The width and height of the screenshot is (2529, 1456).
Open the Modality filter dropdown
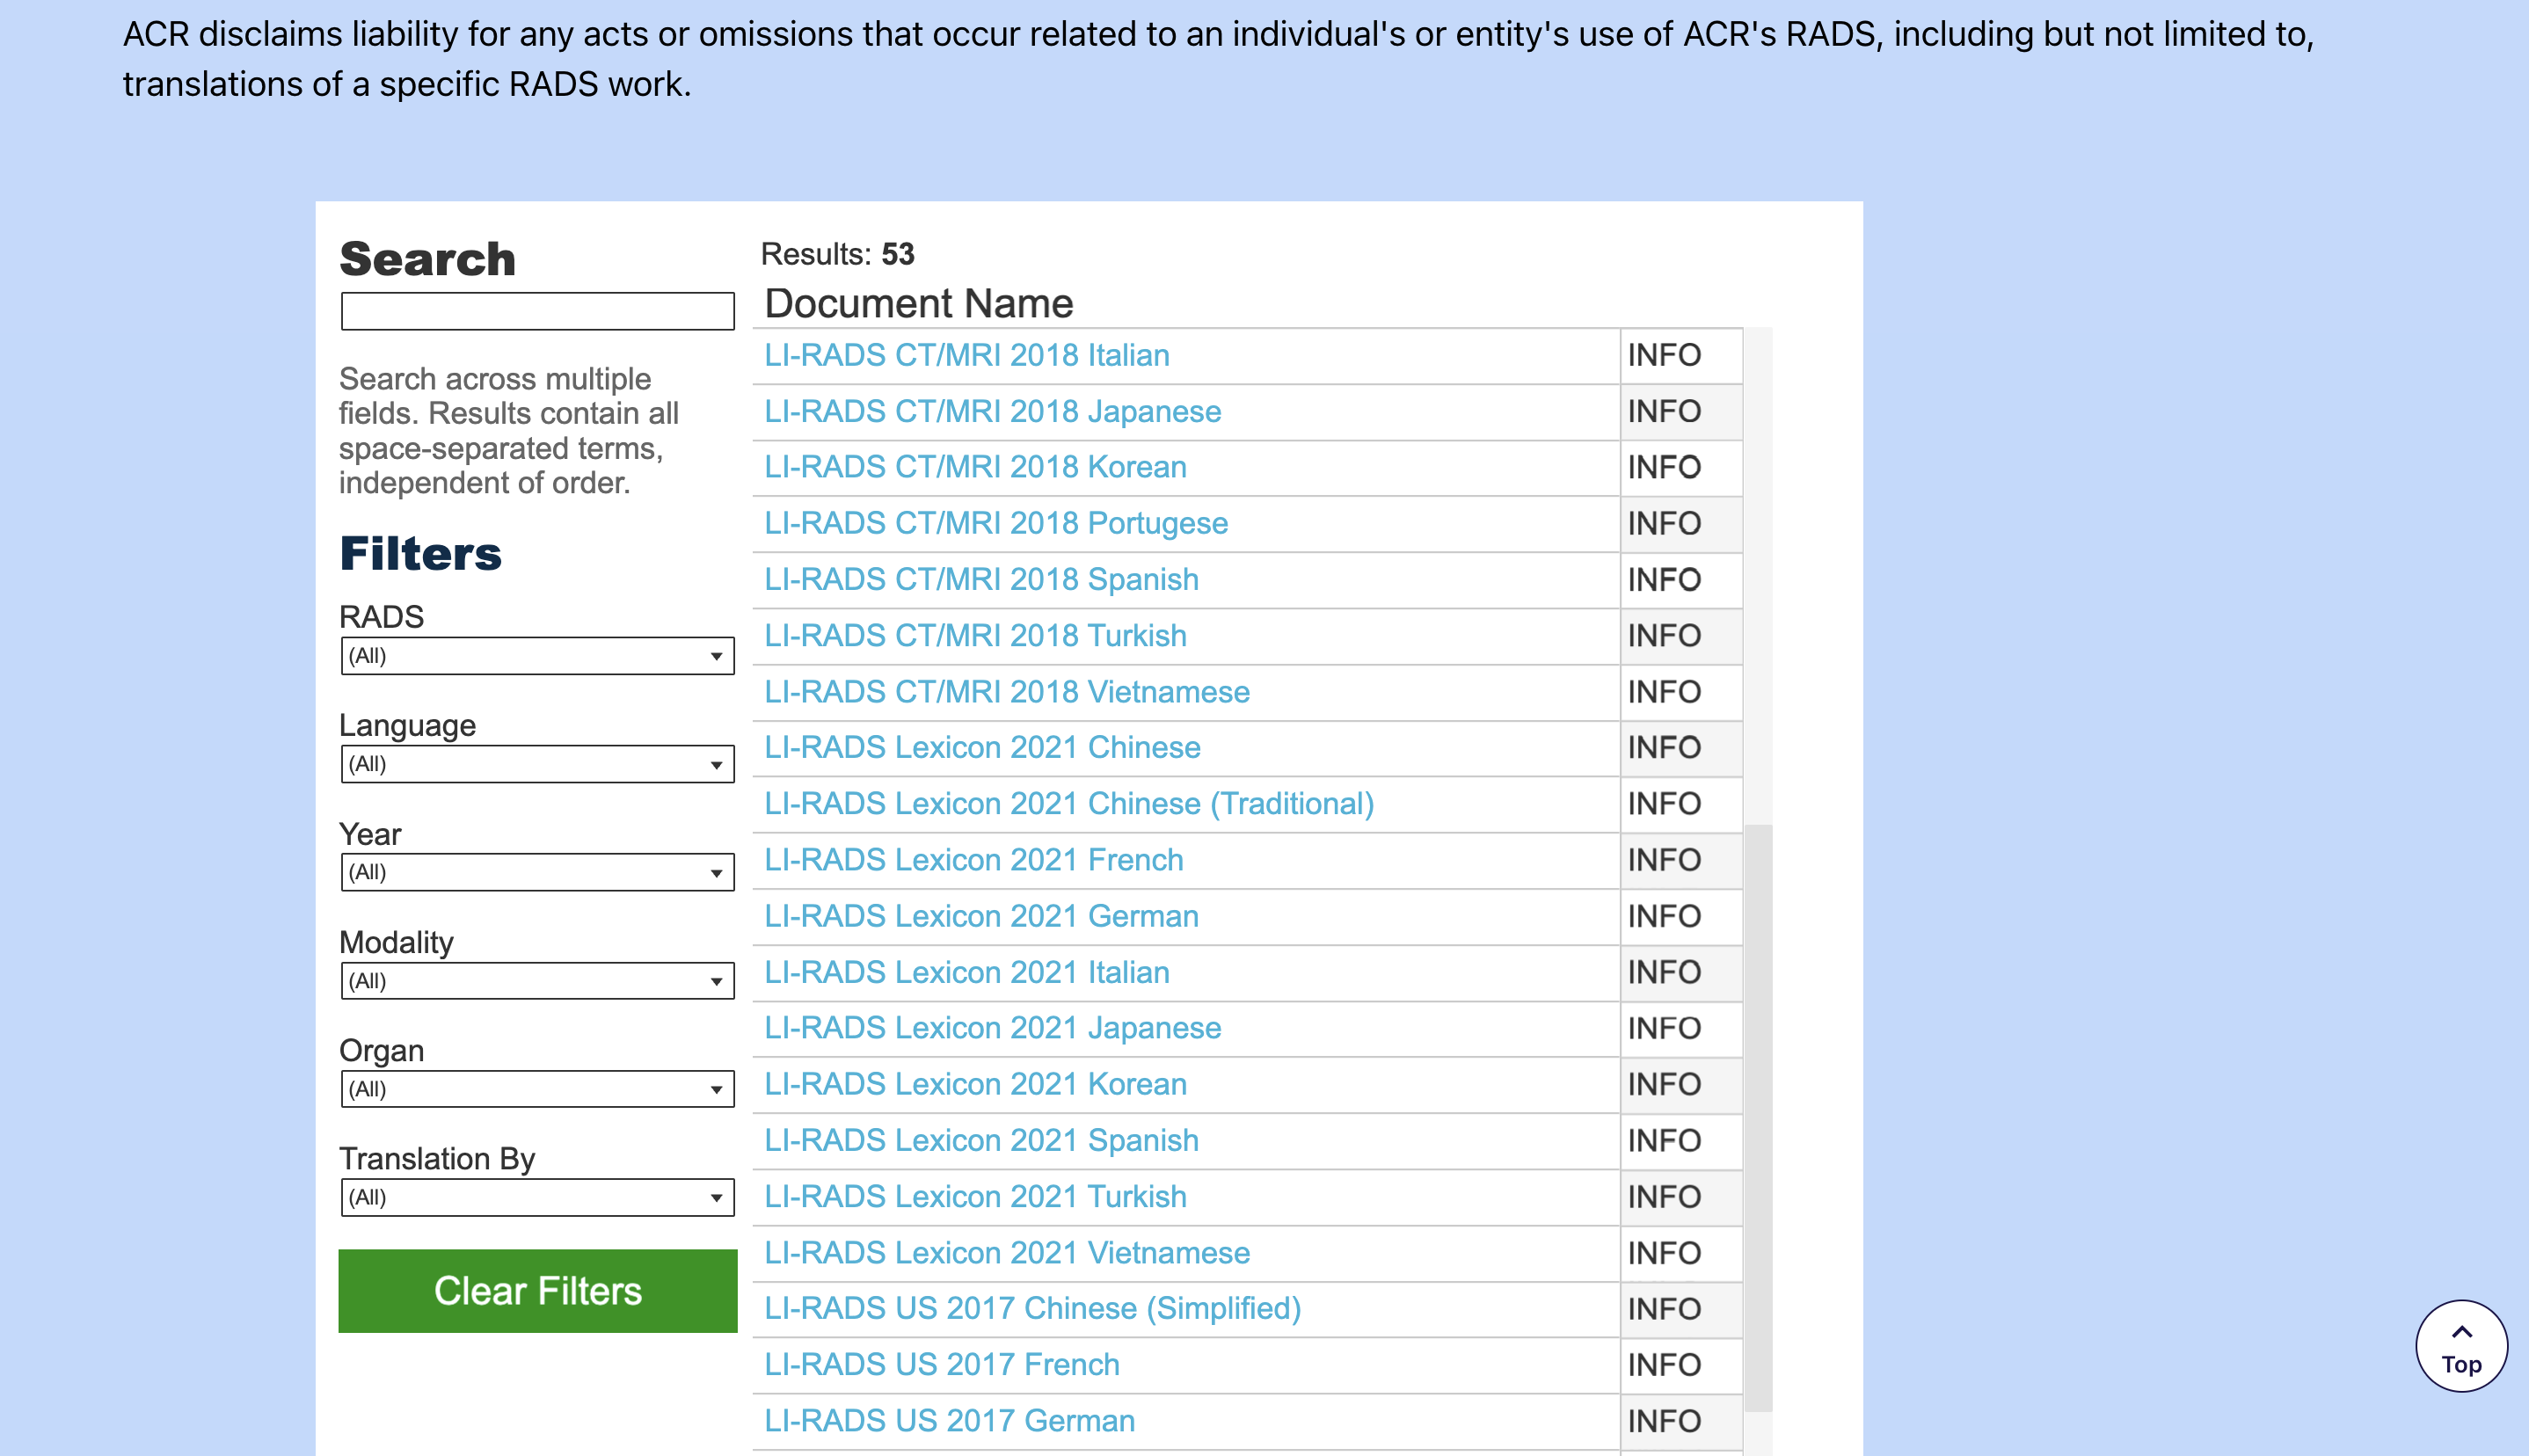click(x=537, y=981)
